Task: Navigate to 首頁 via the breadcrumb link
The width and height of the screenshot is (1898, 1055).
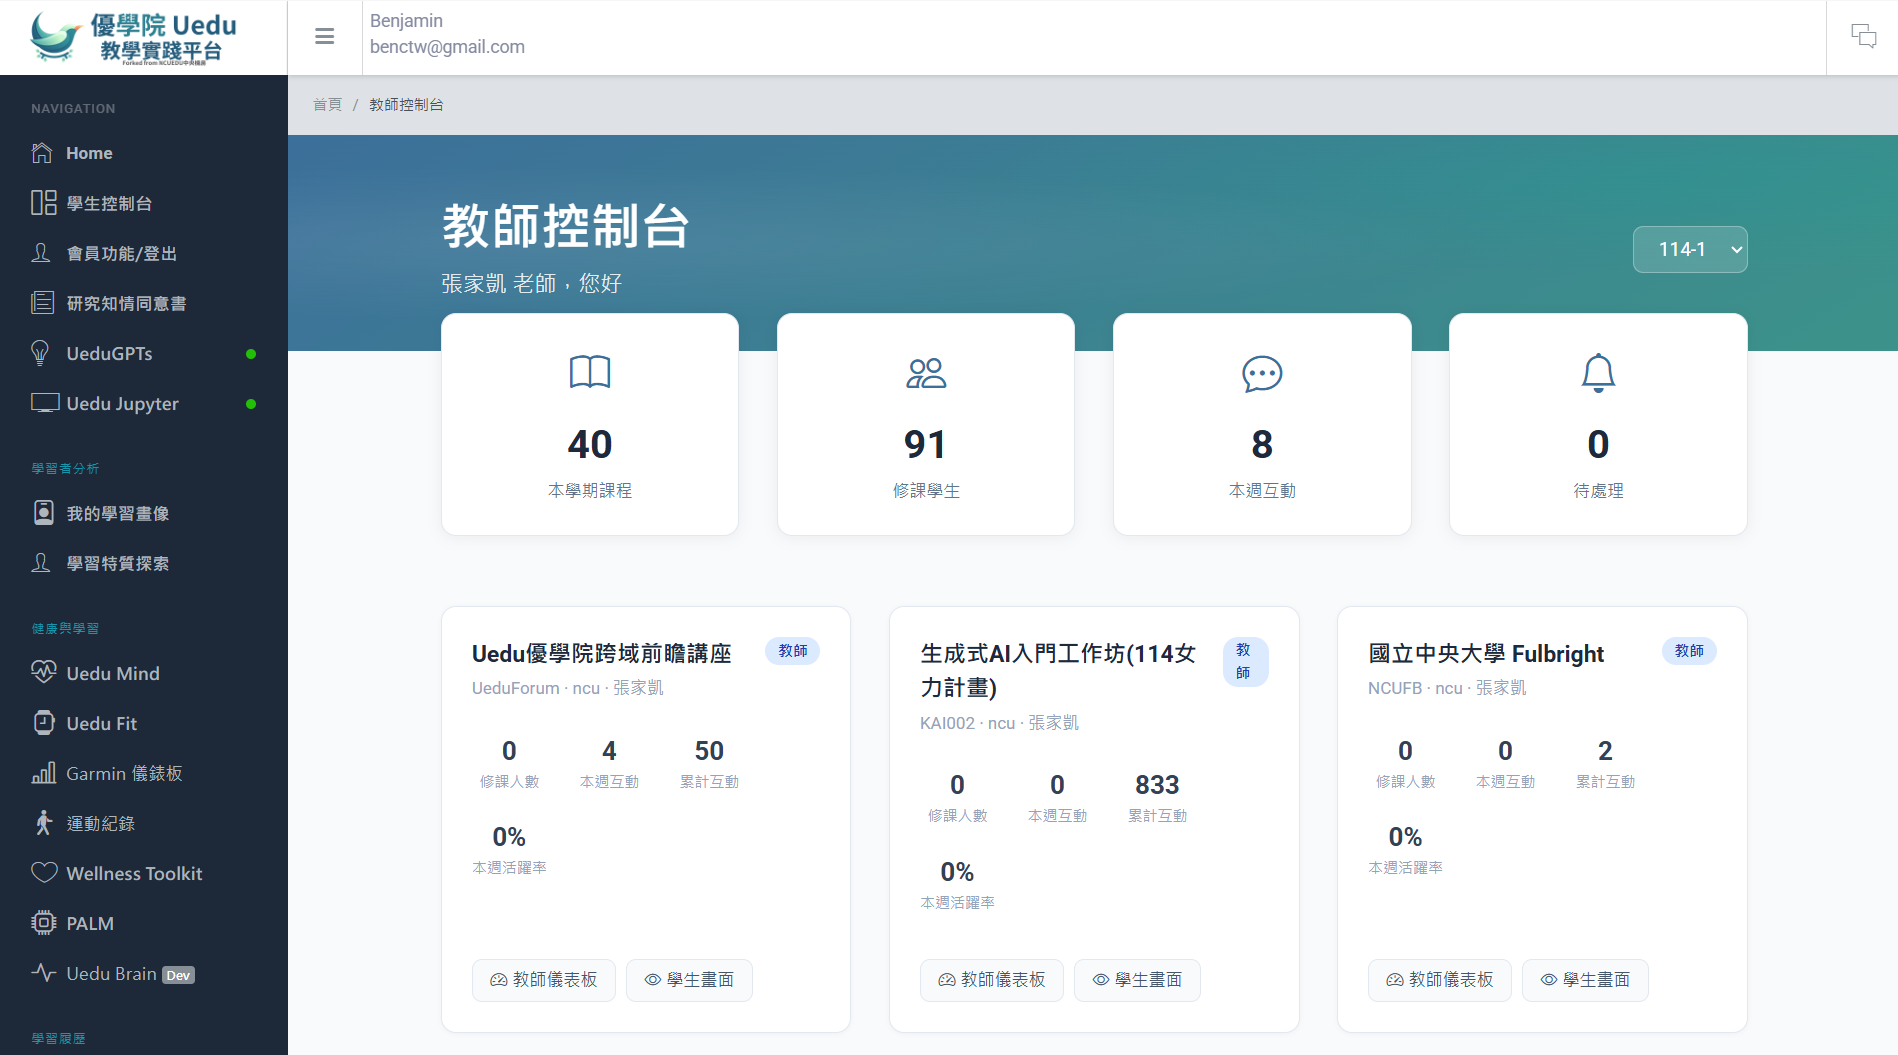Action: click(x=327, y=103)
